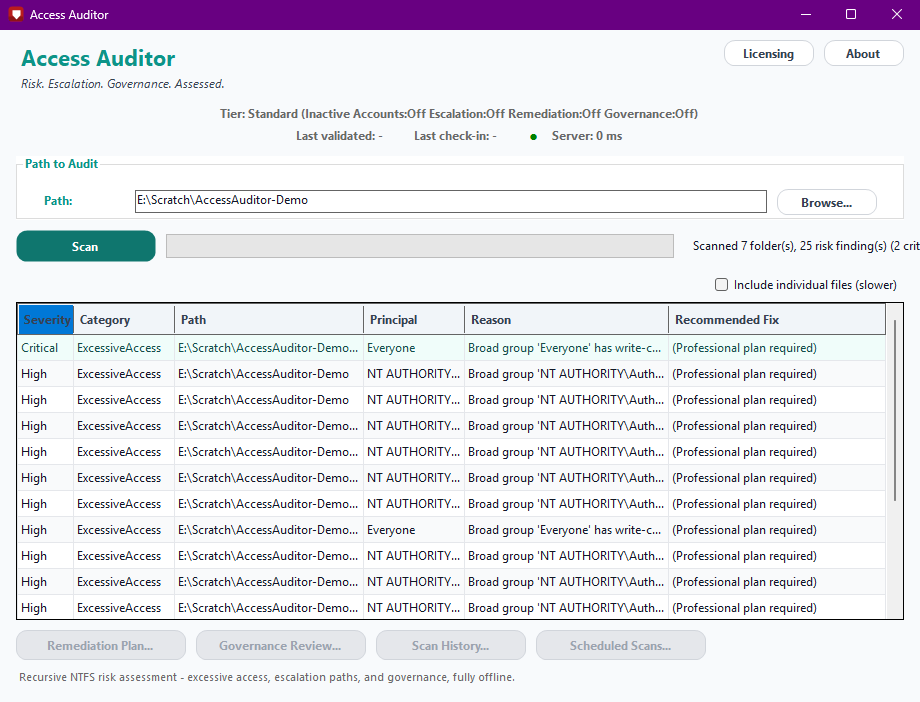This screenshot has width=920, height=702.
Task: Open Scheduled Scans...
Action: tap(621, 646)
